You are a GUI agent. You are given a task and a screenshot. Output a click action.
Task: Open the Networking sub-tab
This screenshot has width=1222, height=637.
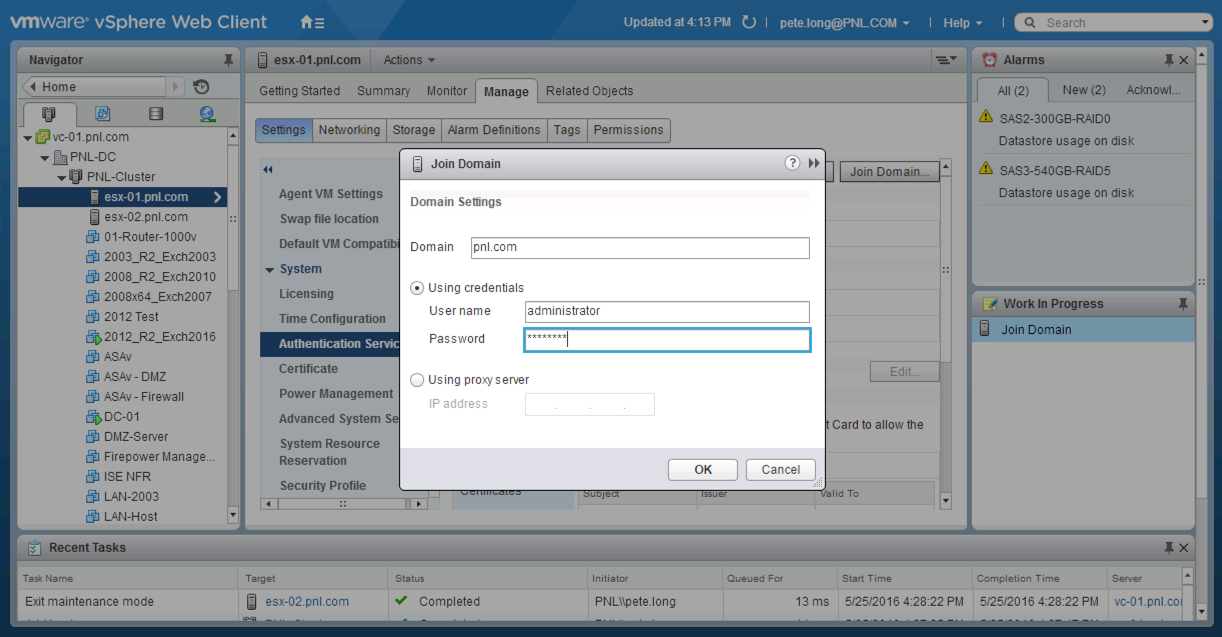349,130
